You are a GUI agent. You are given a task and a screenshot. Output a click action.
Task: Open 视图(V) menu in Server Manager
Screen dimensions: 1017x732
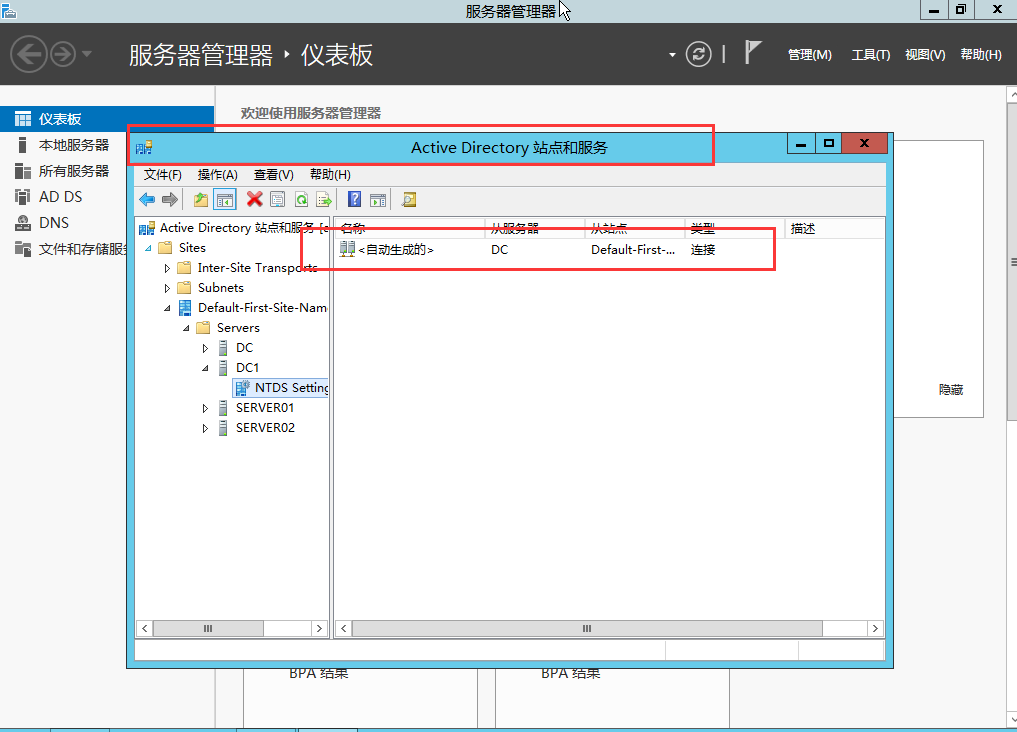925,55
